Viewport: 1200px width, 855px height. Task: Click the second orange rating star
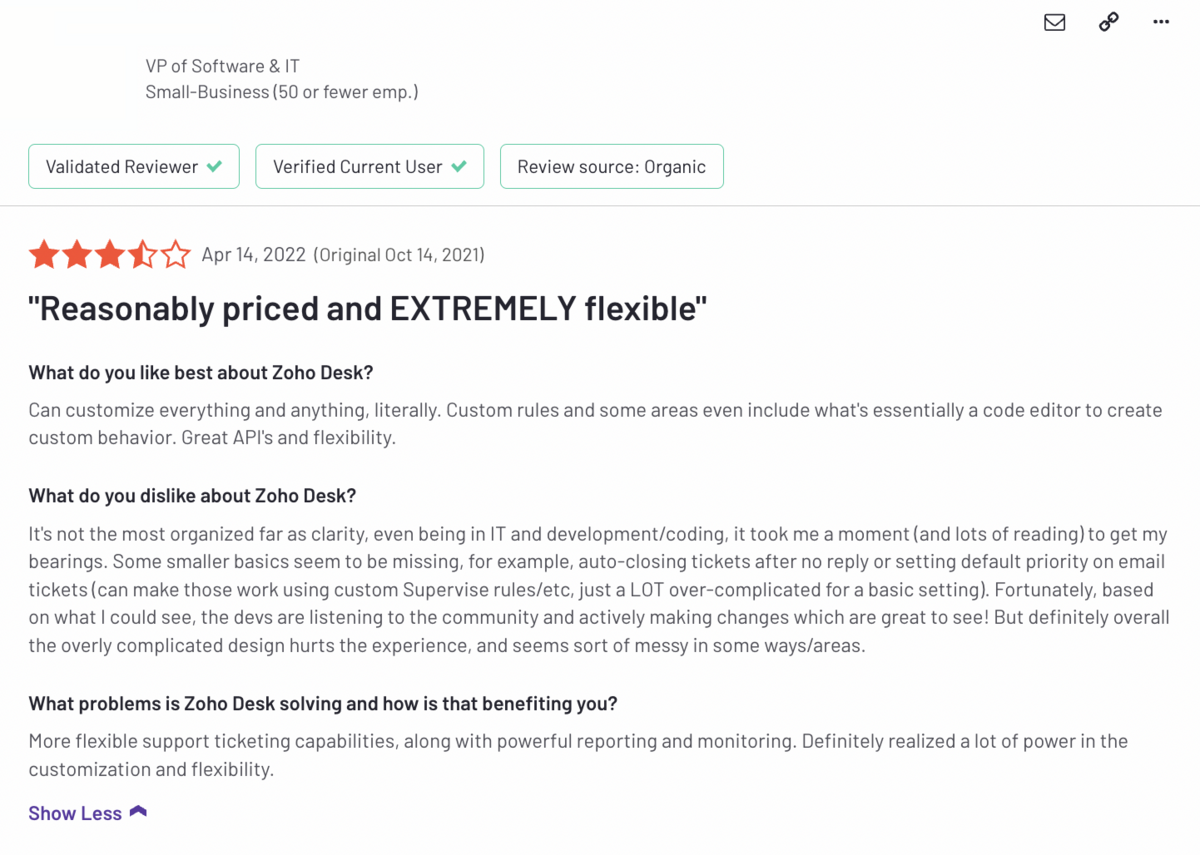coord(77,255)
